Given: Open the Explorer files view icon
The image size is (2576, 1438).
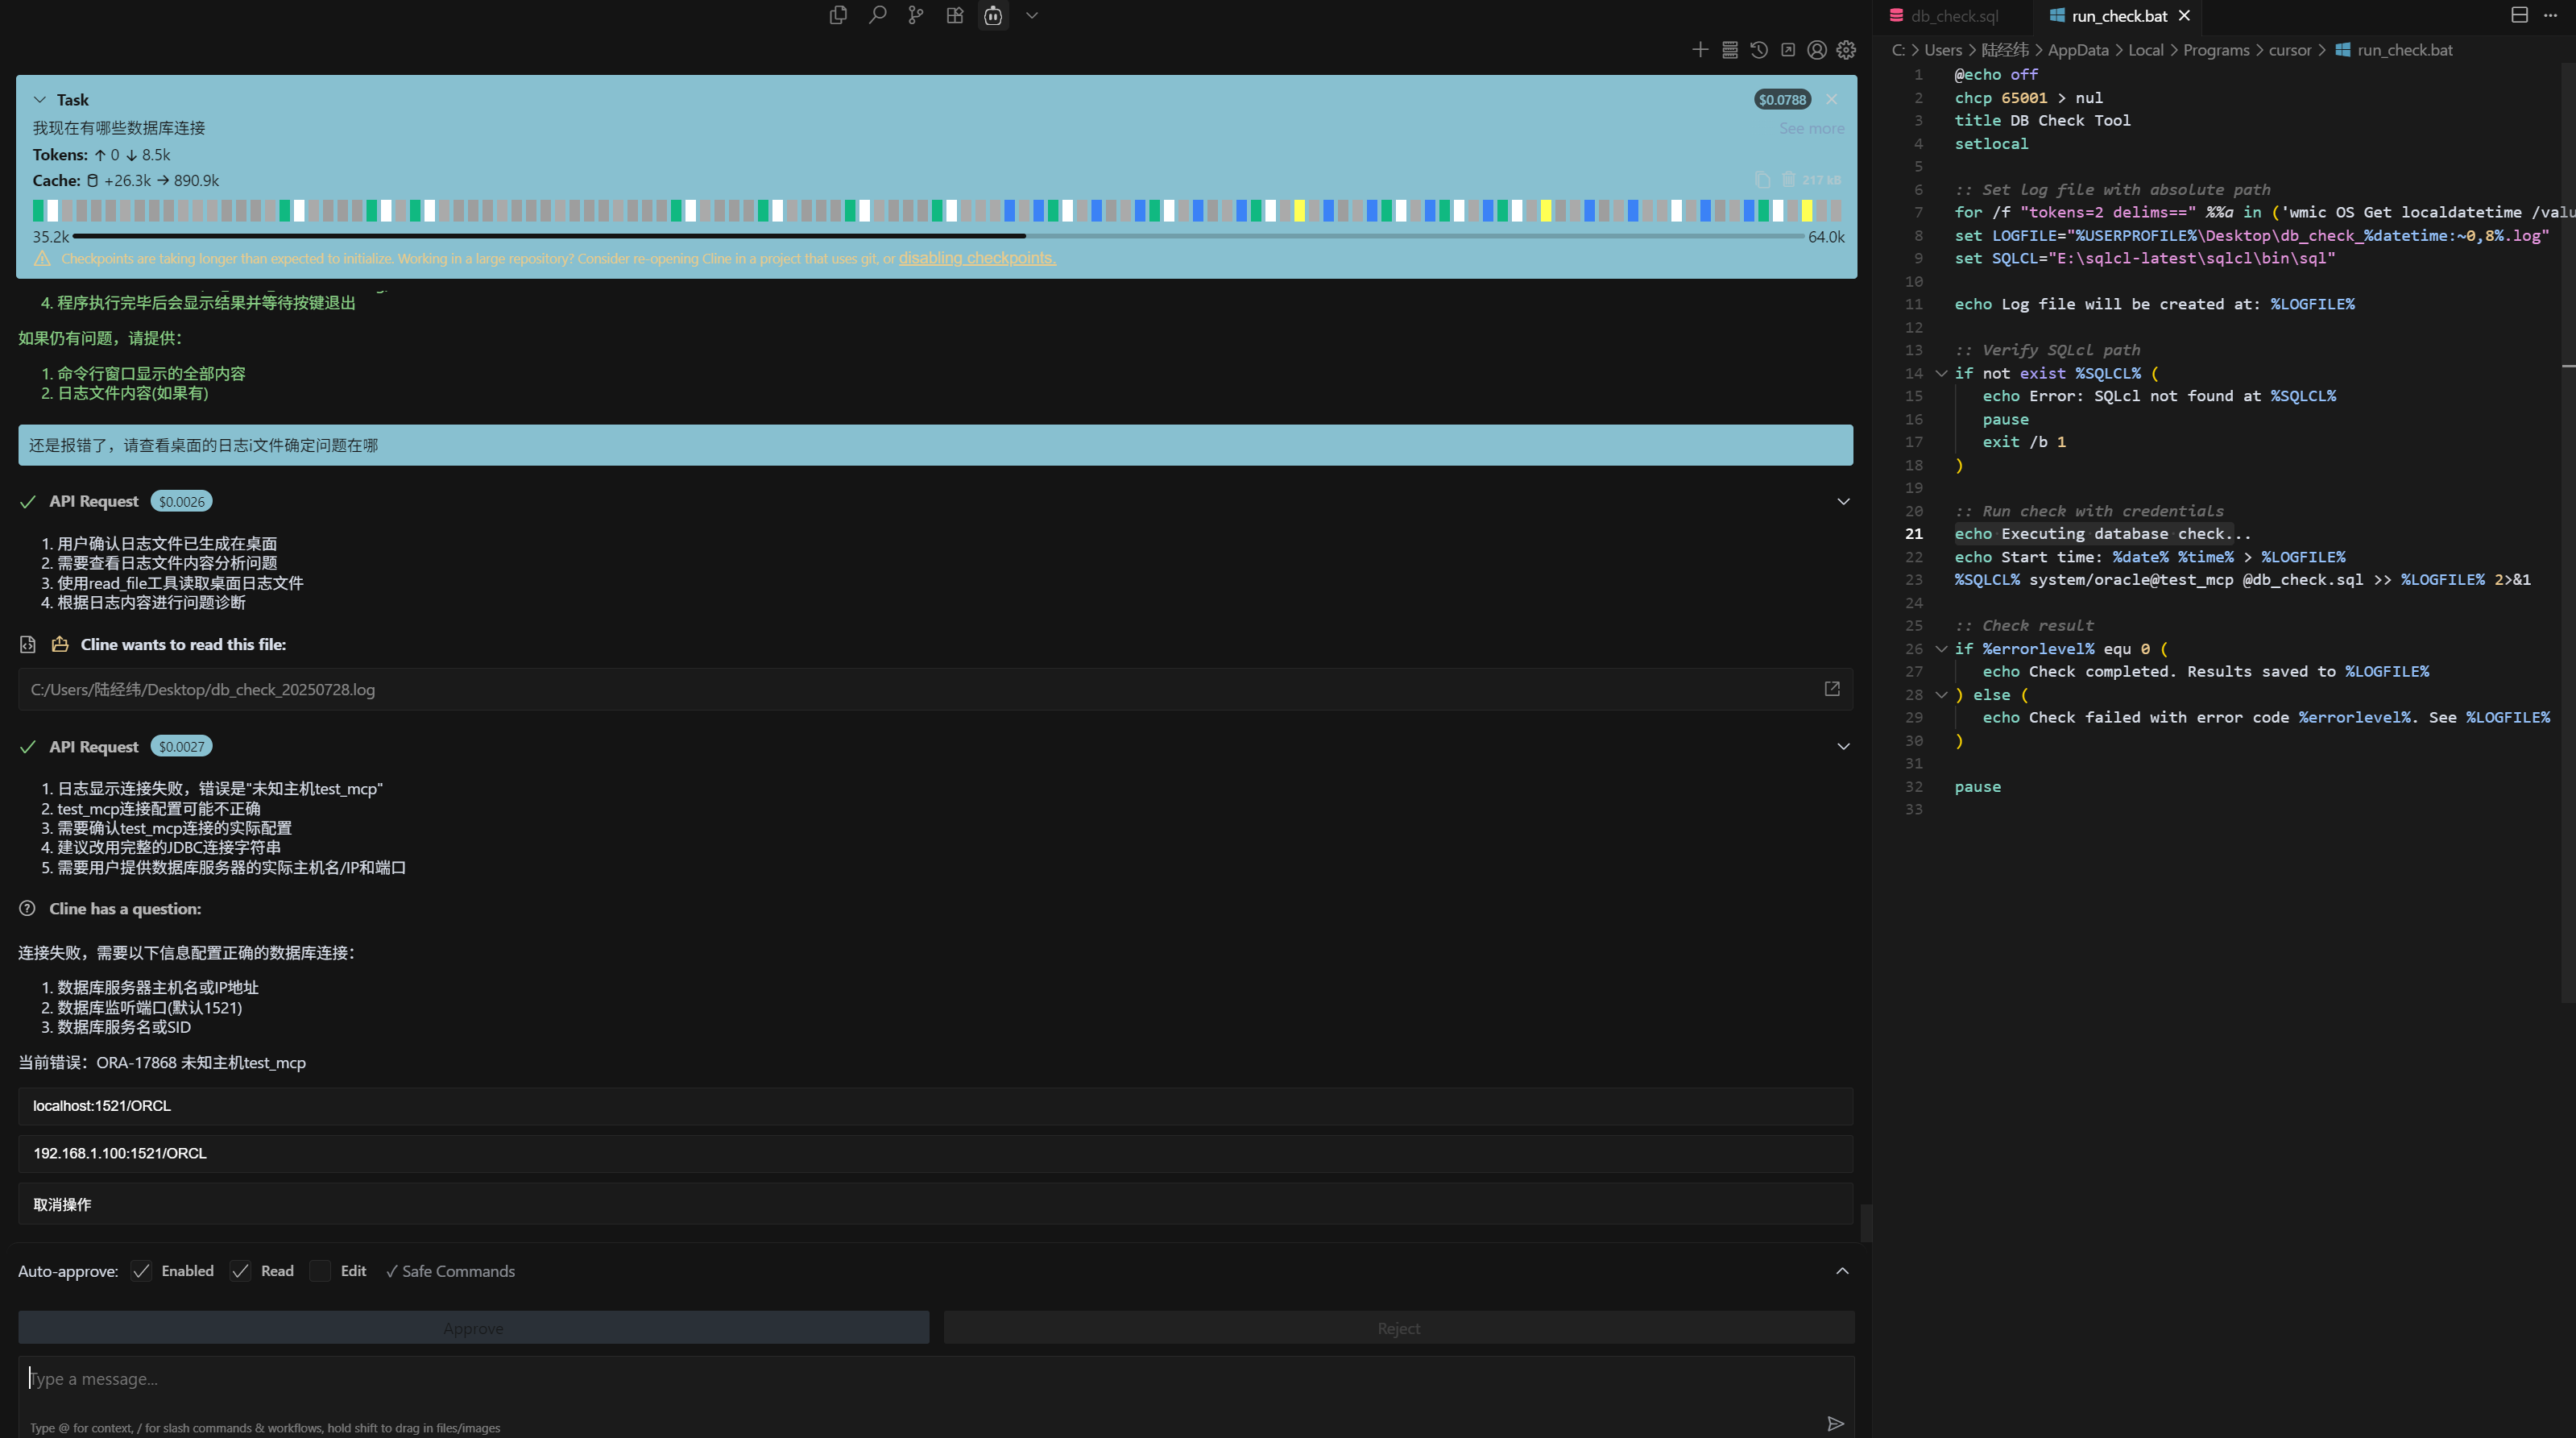Looking at the screenshot, I should tap(838, 15).
